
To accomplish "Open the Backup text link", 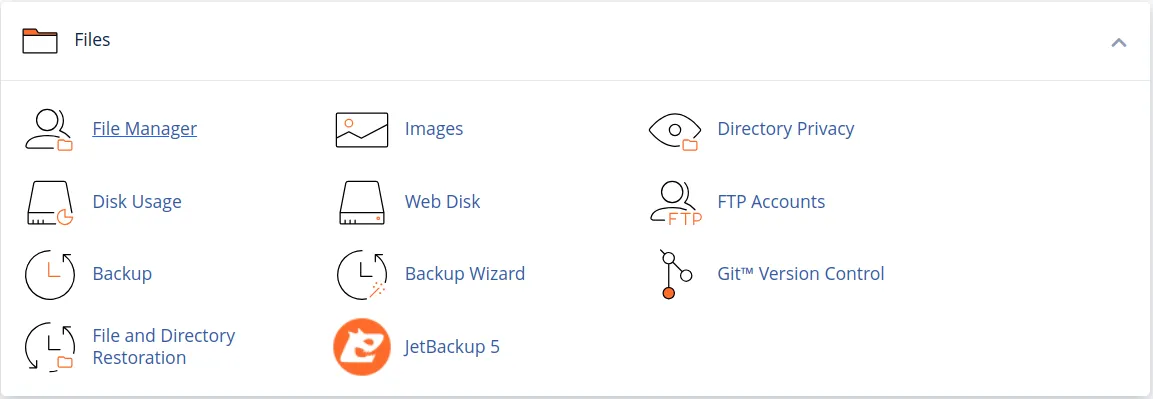I will click(x=122, y=273).
